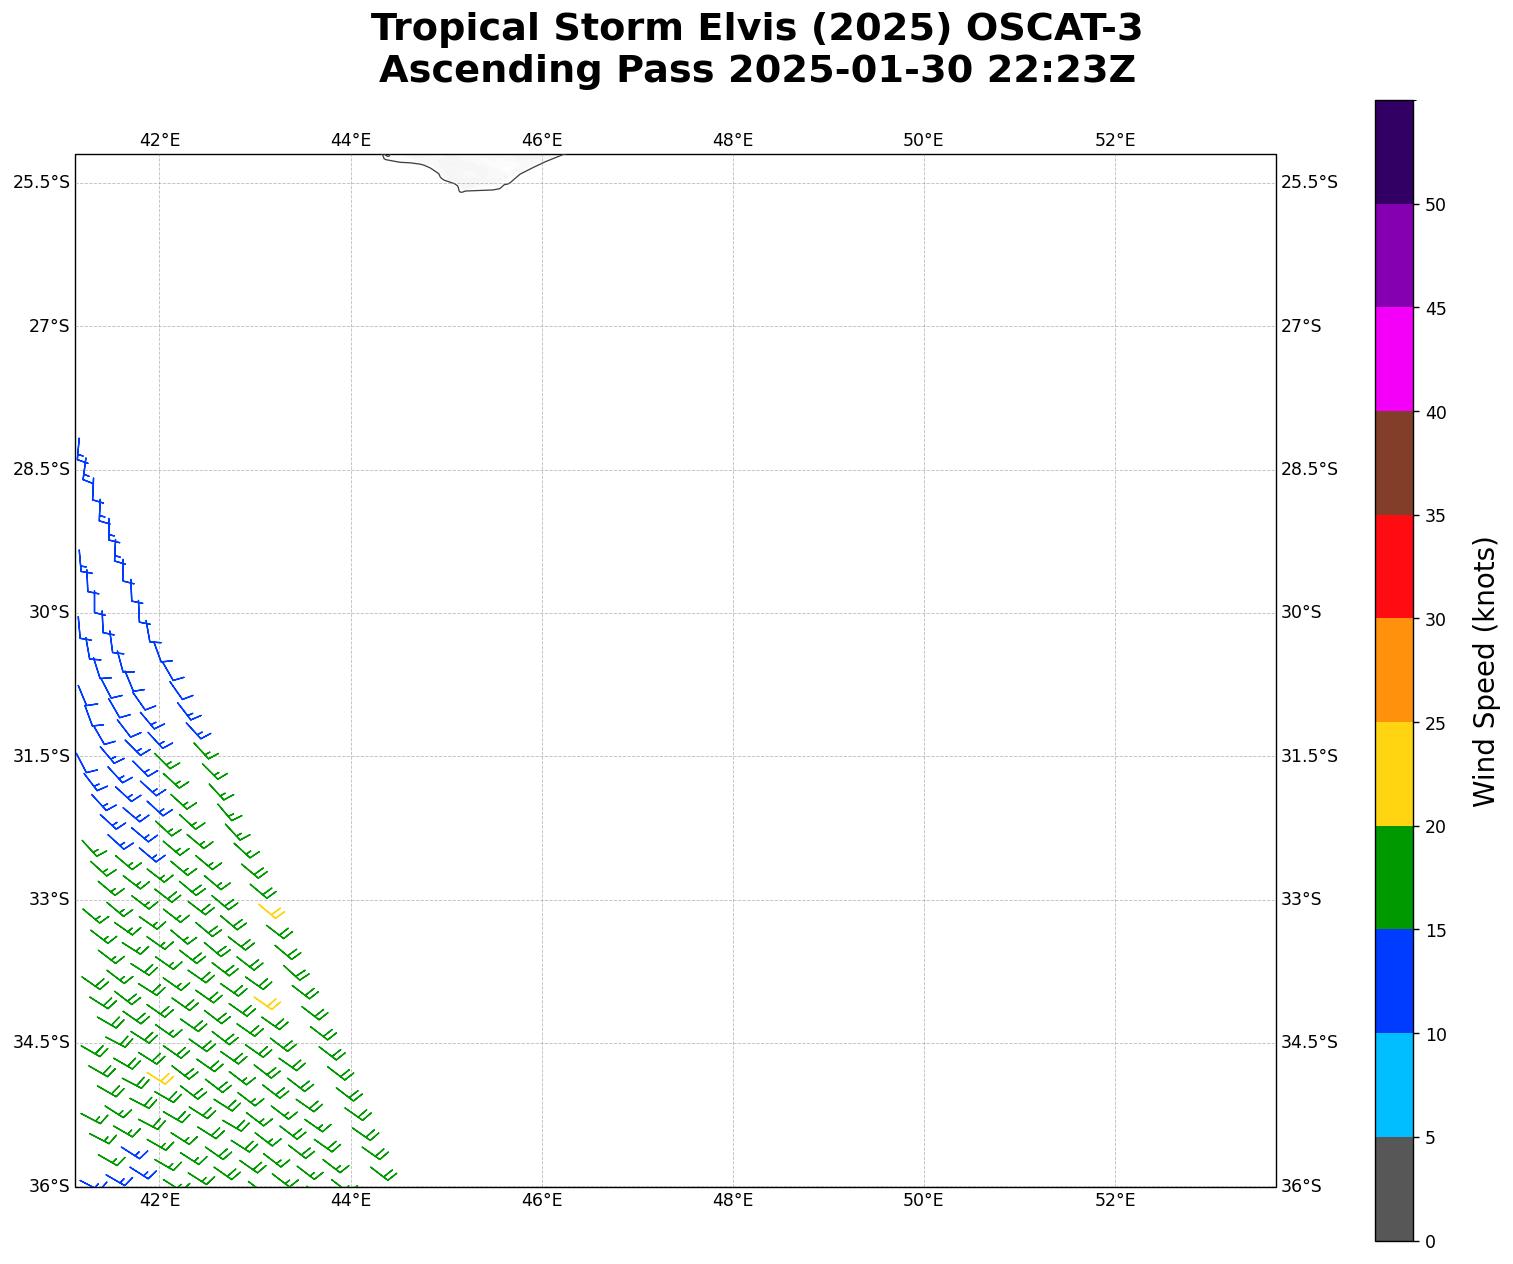Click the yellow wind barb just below 33°S
This screenshot has width=1513, height=1264.
(x=271, y=910)
